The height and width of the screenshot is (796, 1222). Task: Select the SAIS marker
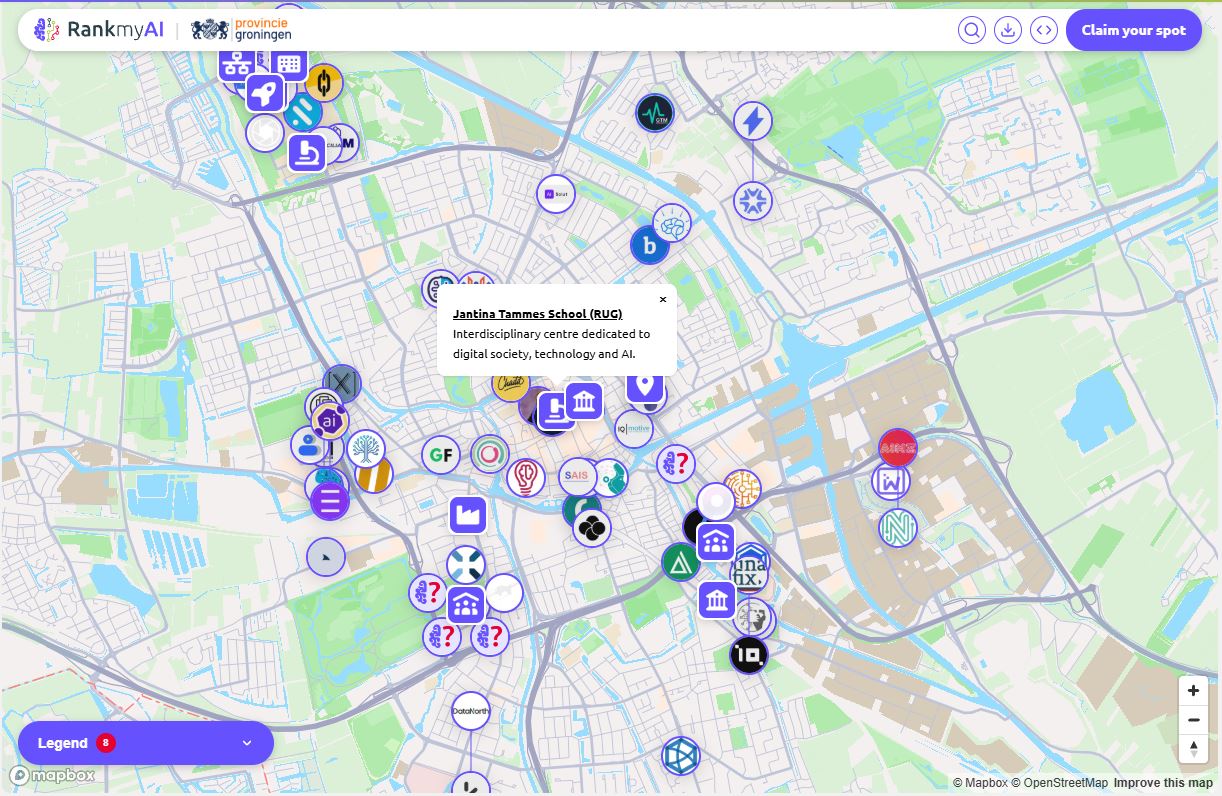tap(577, 476)
